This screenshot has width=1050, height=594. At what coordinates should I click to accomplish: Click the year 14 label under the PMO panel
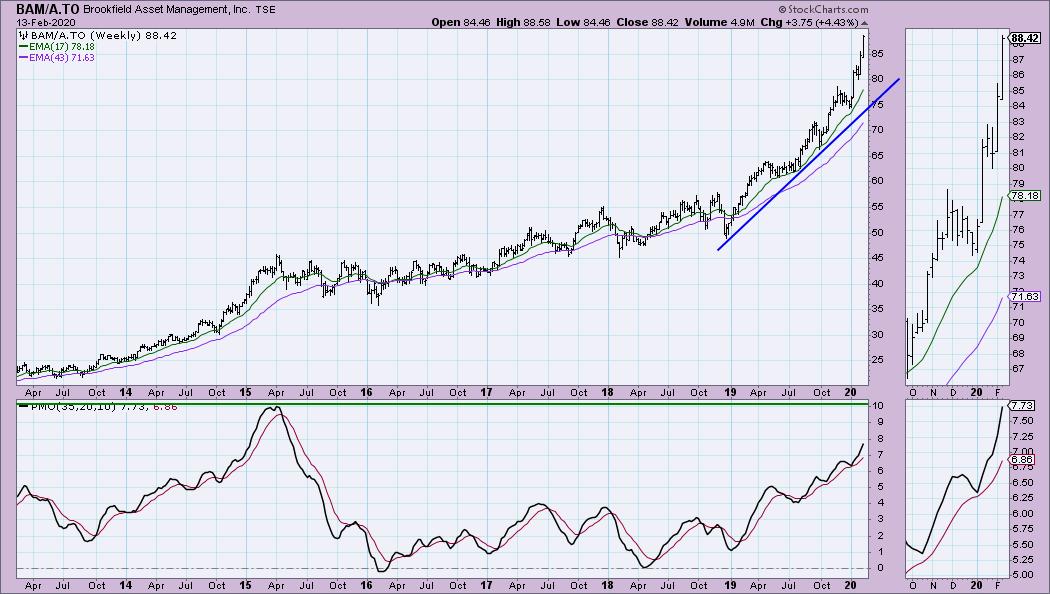(x=125, y=585)
